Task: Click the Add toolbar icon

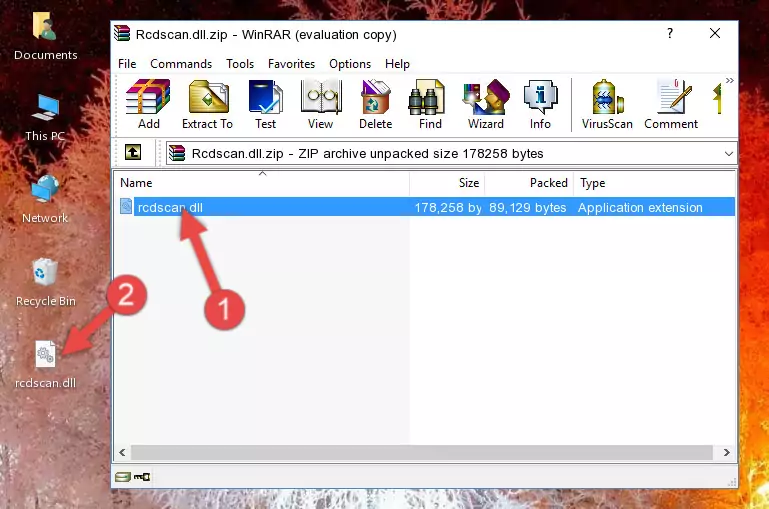Action: [x=148, y=104]
